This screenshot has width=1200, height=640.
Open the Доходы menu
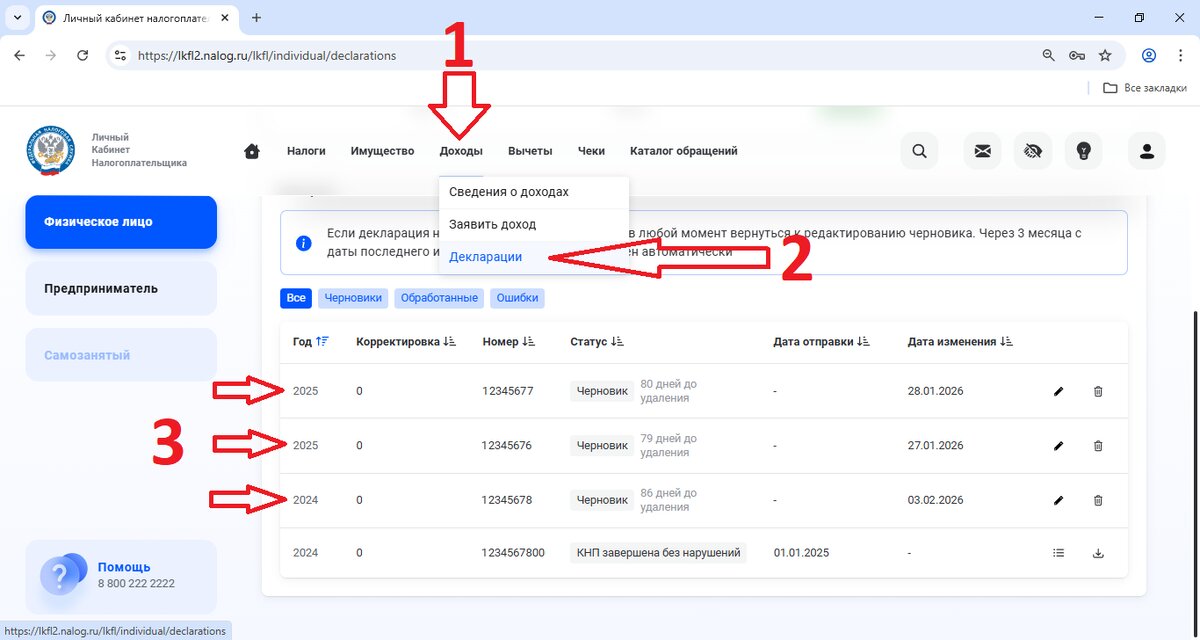coord(461,151)
